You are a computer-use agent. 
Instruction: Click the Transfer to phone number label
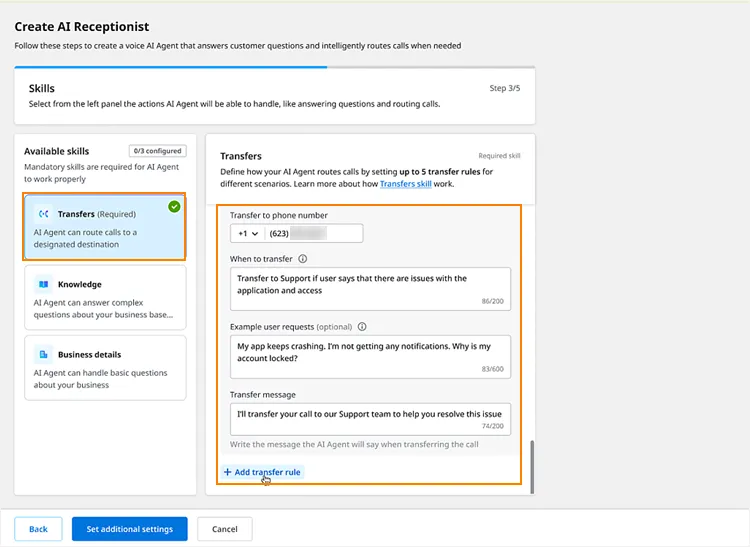[279, 215]
